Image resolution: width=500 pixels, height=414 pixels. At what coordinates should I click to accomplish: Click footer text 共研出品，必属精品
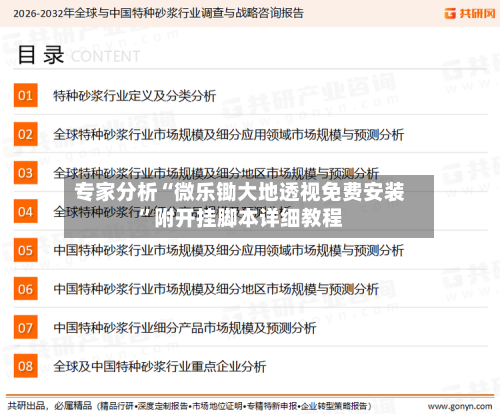(50, 406)
